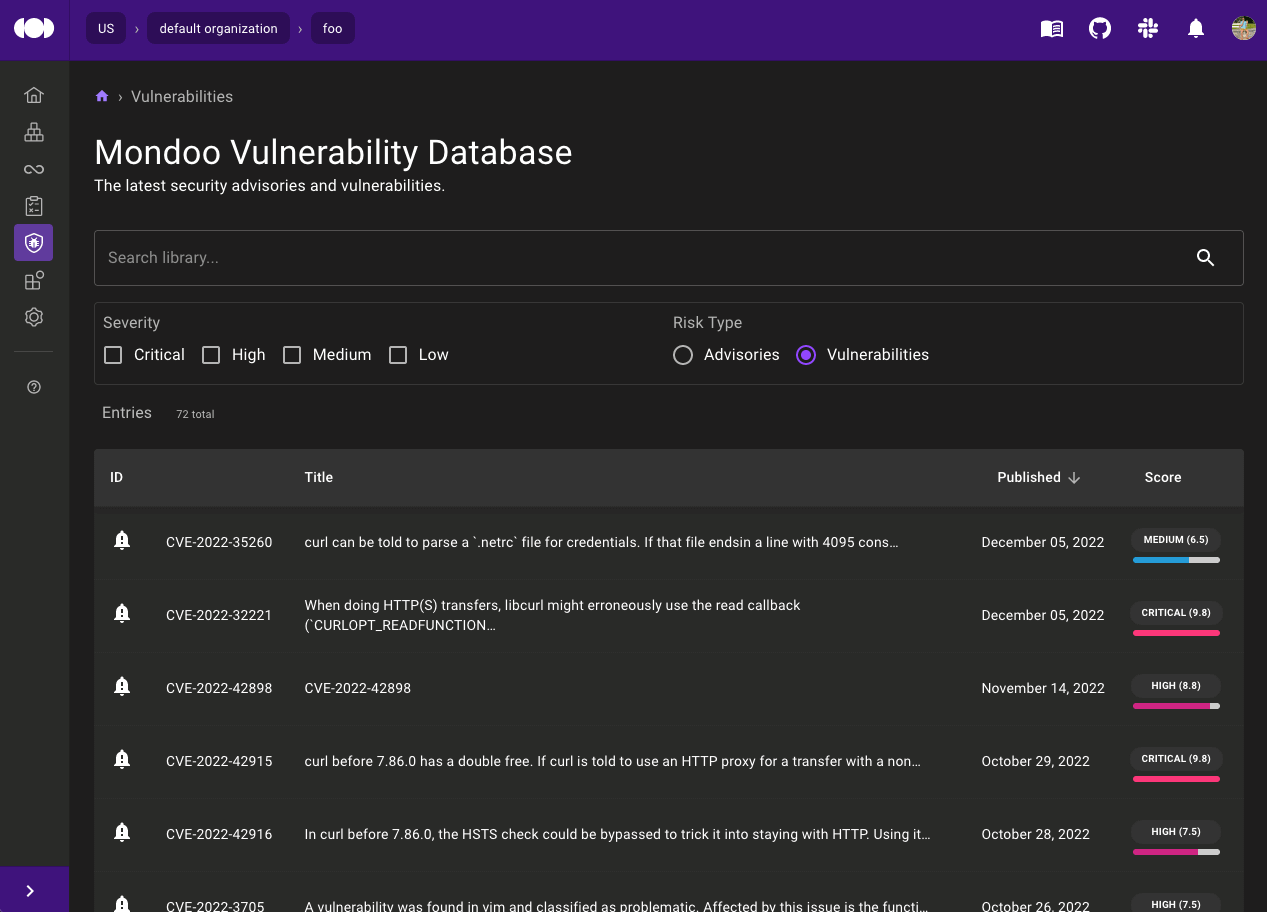Open the US region breadcrumb dropdown

pyautogui.click(x=106, y=28)
